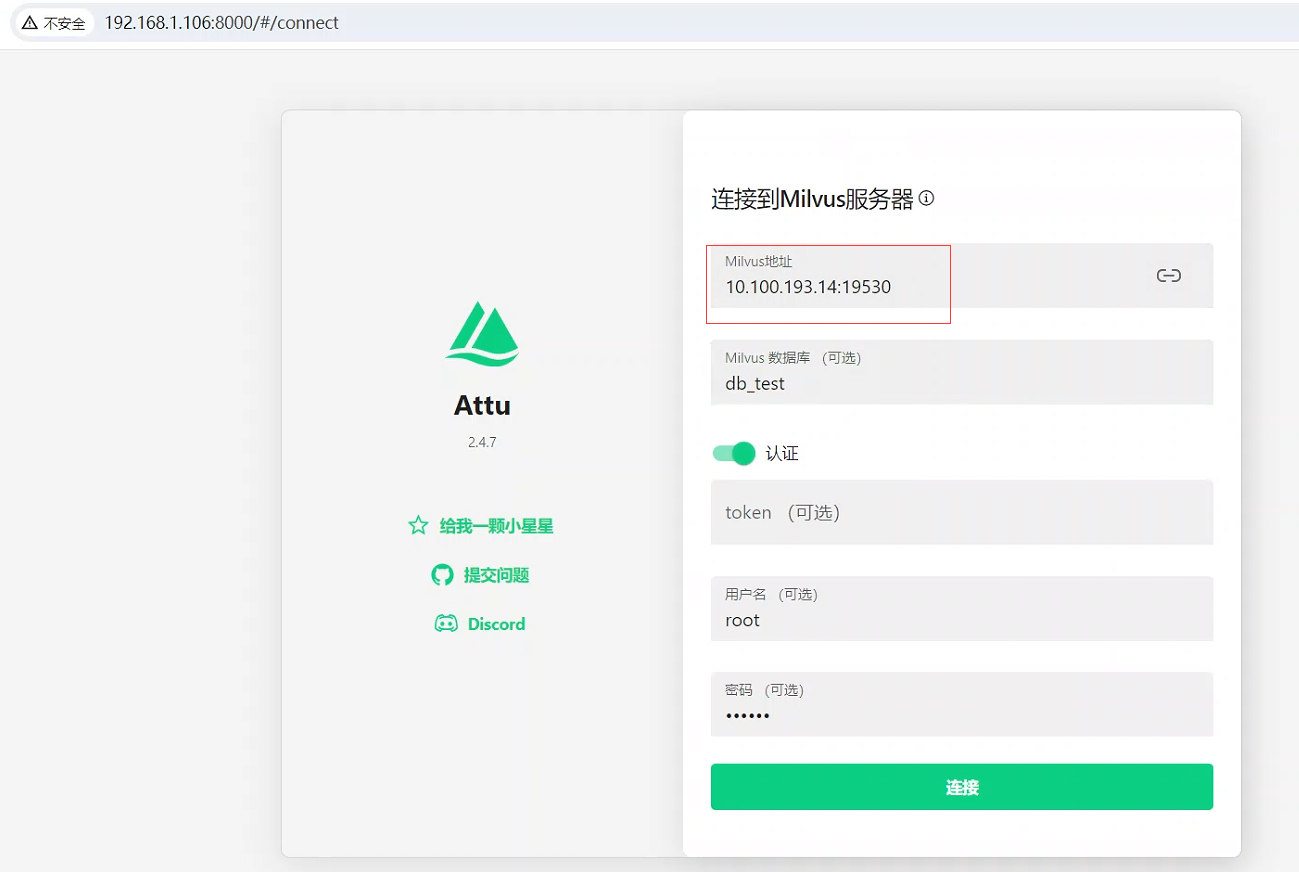Click the Attu title text
Viewport: 1299px width, 872px height.
point(482,405)
